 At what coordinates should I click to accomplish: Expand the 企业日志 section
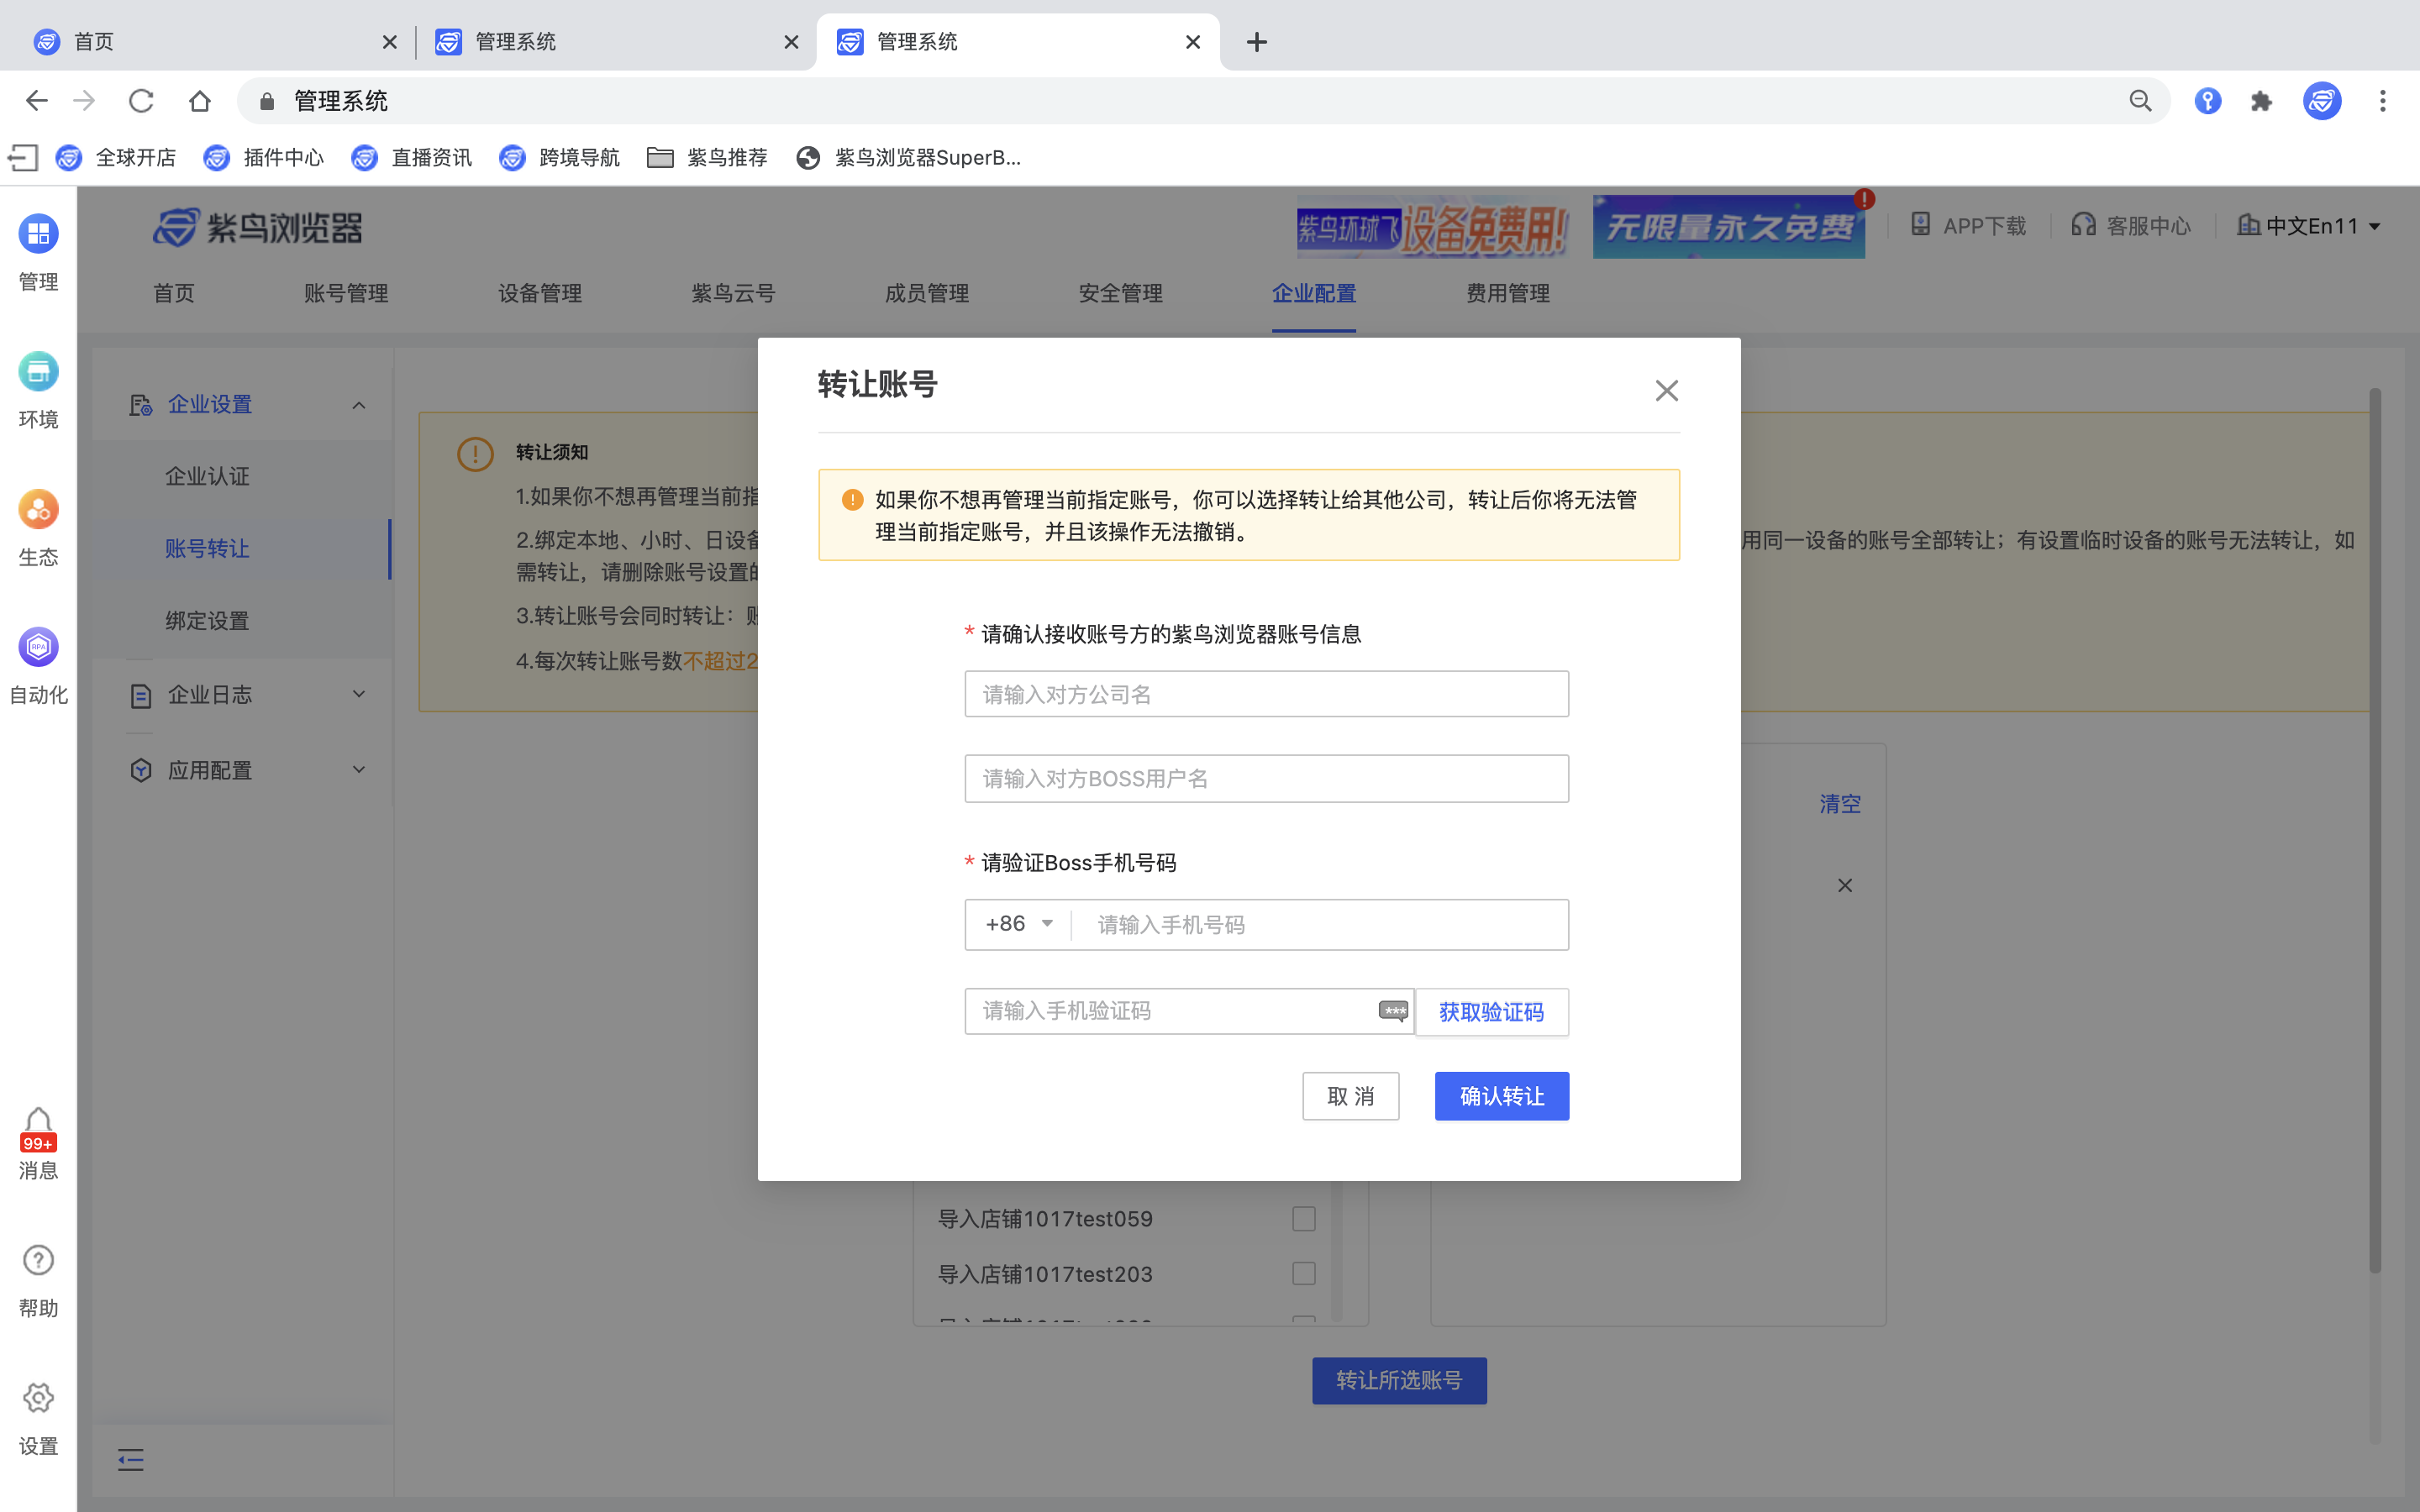pos(210,694)
